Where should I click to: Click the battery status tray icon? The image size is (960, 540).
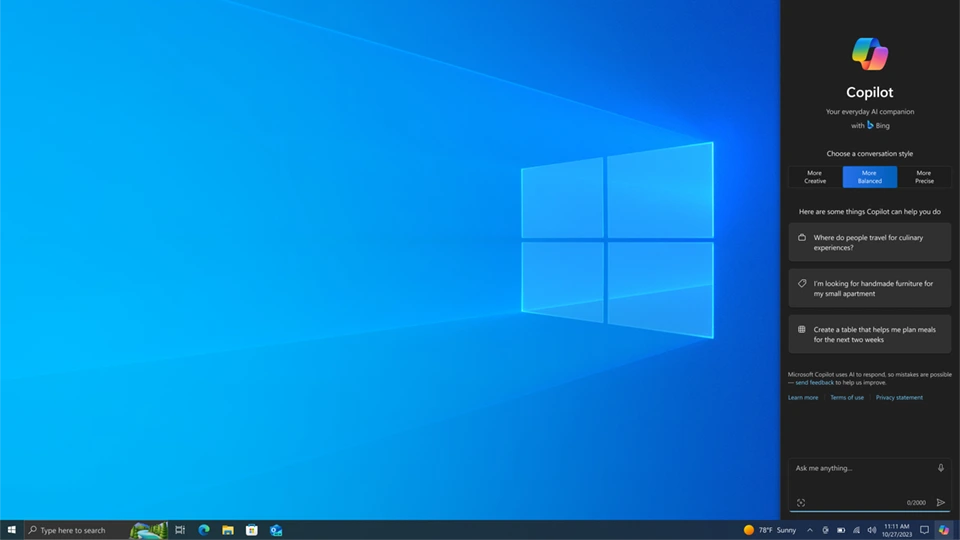point(841,530)
